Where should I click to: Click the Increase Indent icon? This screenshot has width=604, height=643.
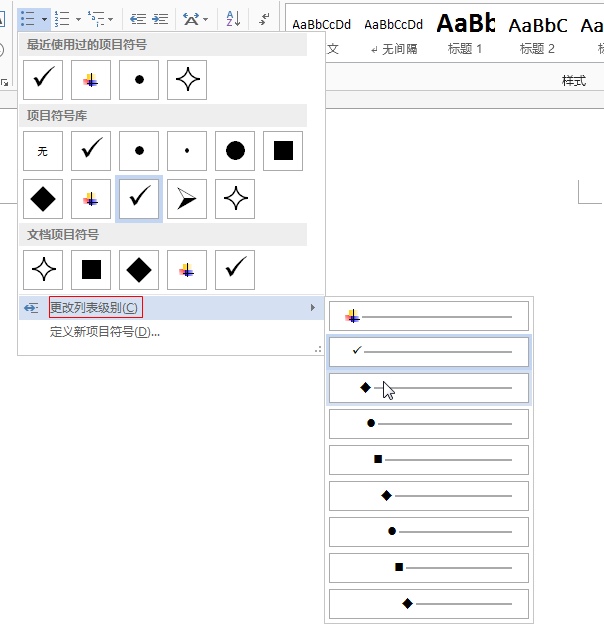click(x=160, y=19)
